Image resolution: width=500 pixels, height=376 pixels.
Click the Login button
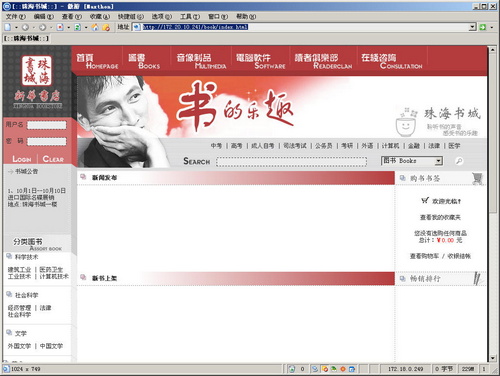[22, 159]
